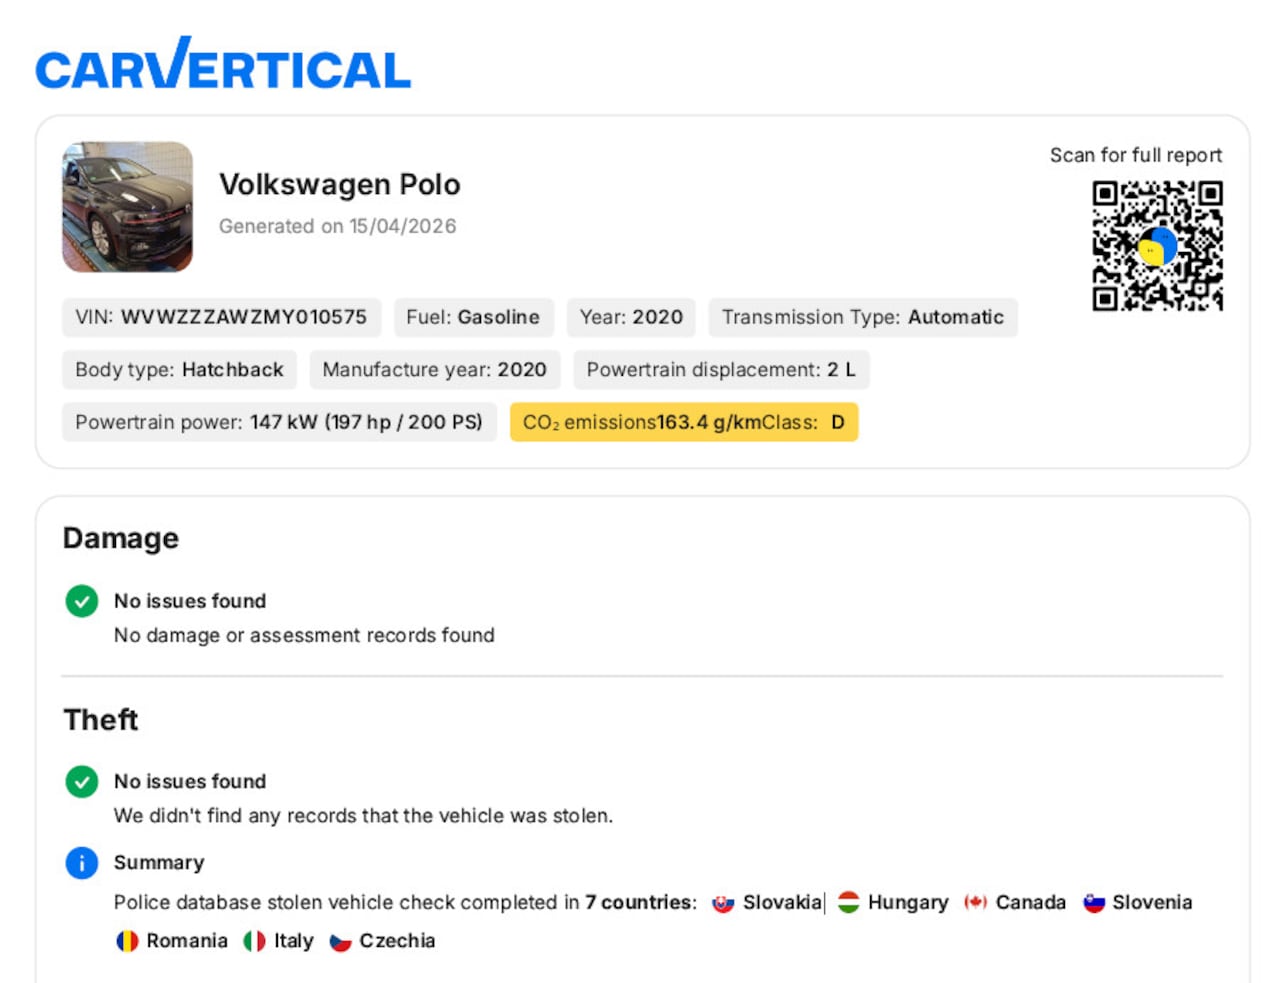Image resolution: width=1280 pixels, height=983 pixels.
Task: Open the Volkswagen Polo car thumbnail
Action: 127,207
